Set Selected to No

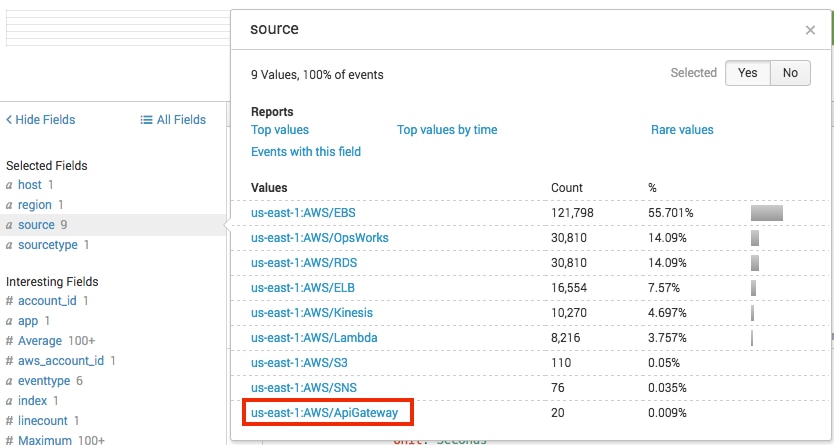tap(790, 73)
